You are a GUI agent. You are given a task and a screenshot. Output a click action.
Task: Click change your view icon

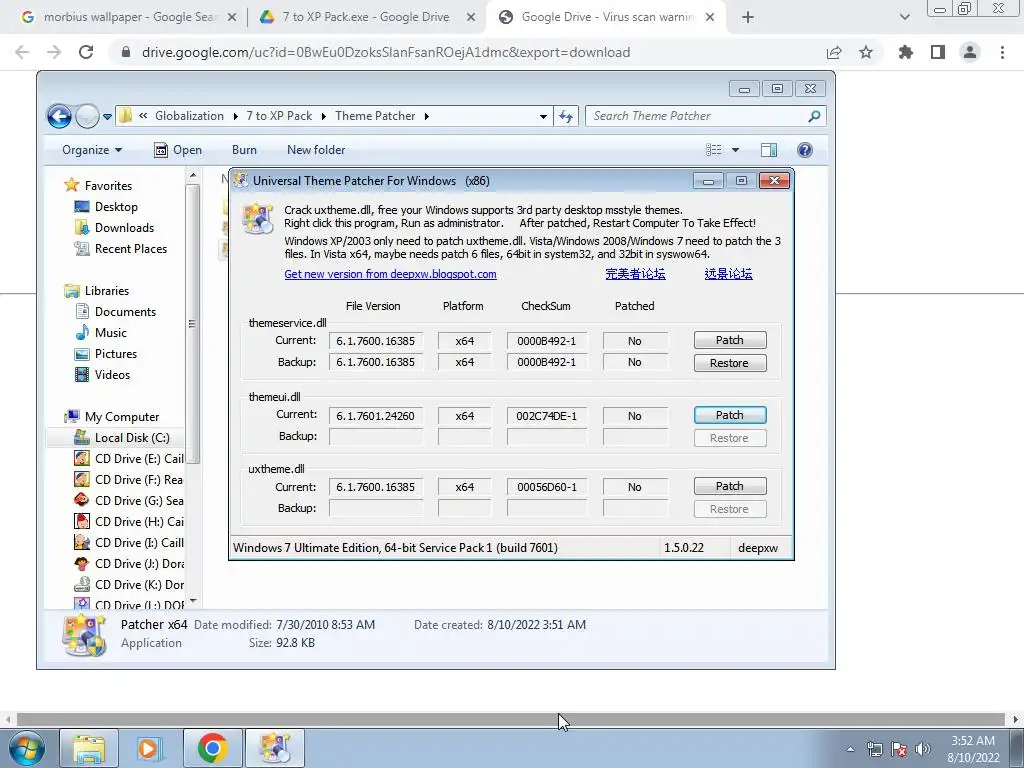tap(714, 150)
